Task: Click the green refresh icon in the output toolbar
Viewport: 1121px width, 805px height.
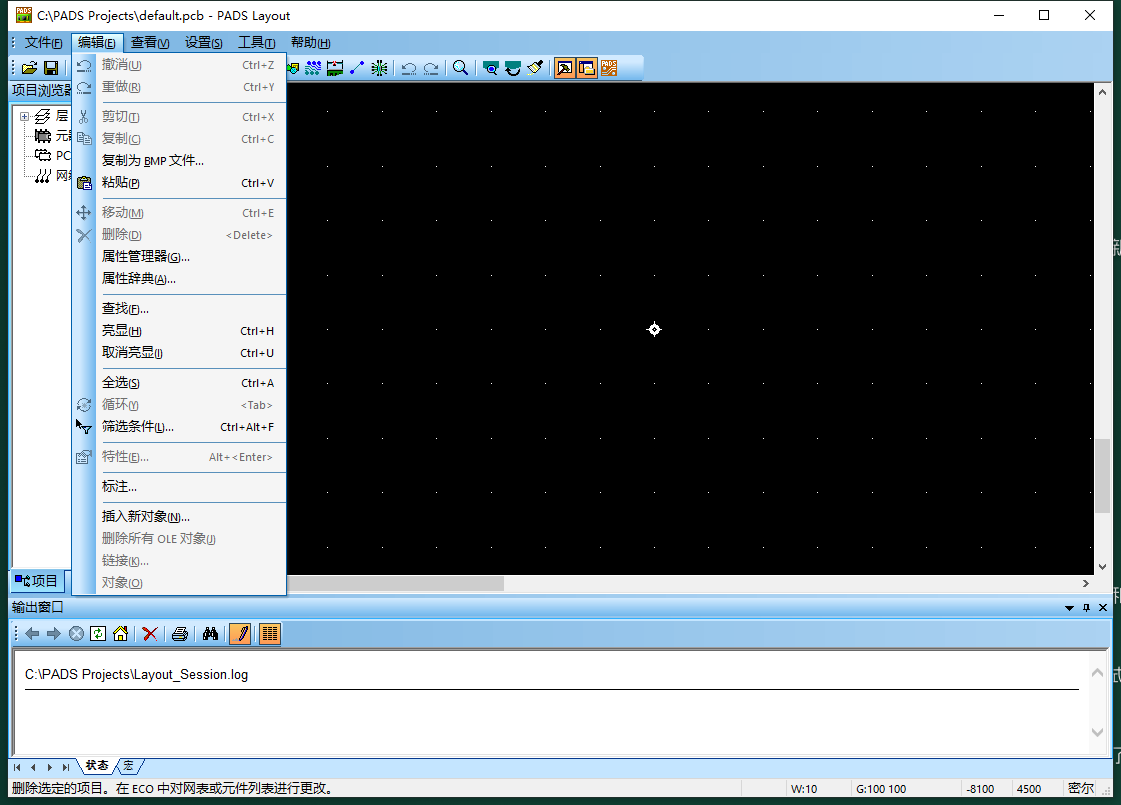Action: [x=98, y=633]
